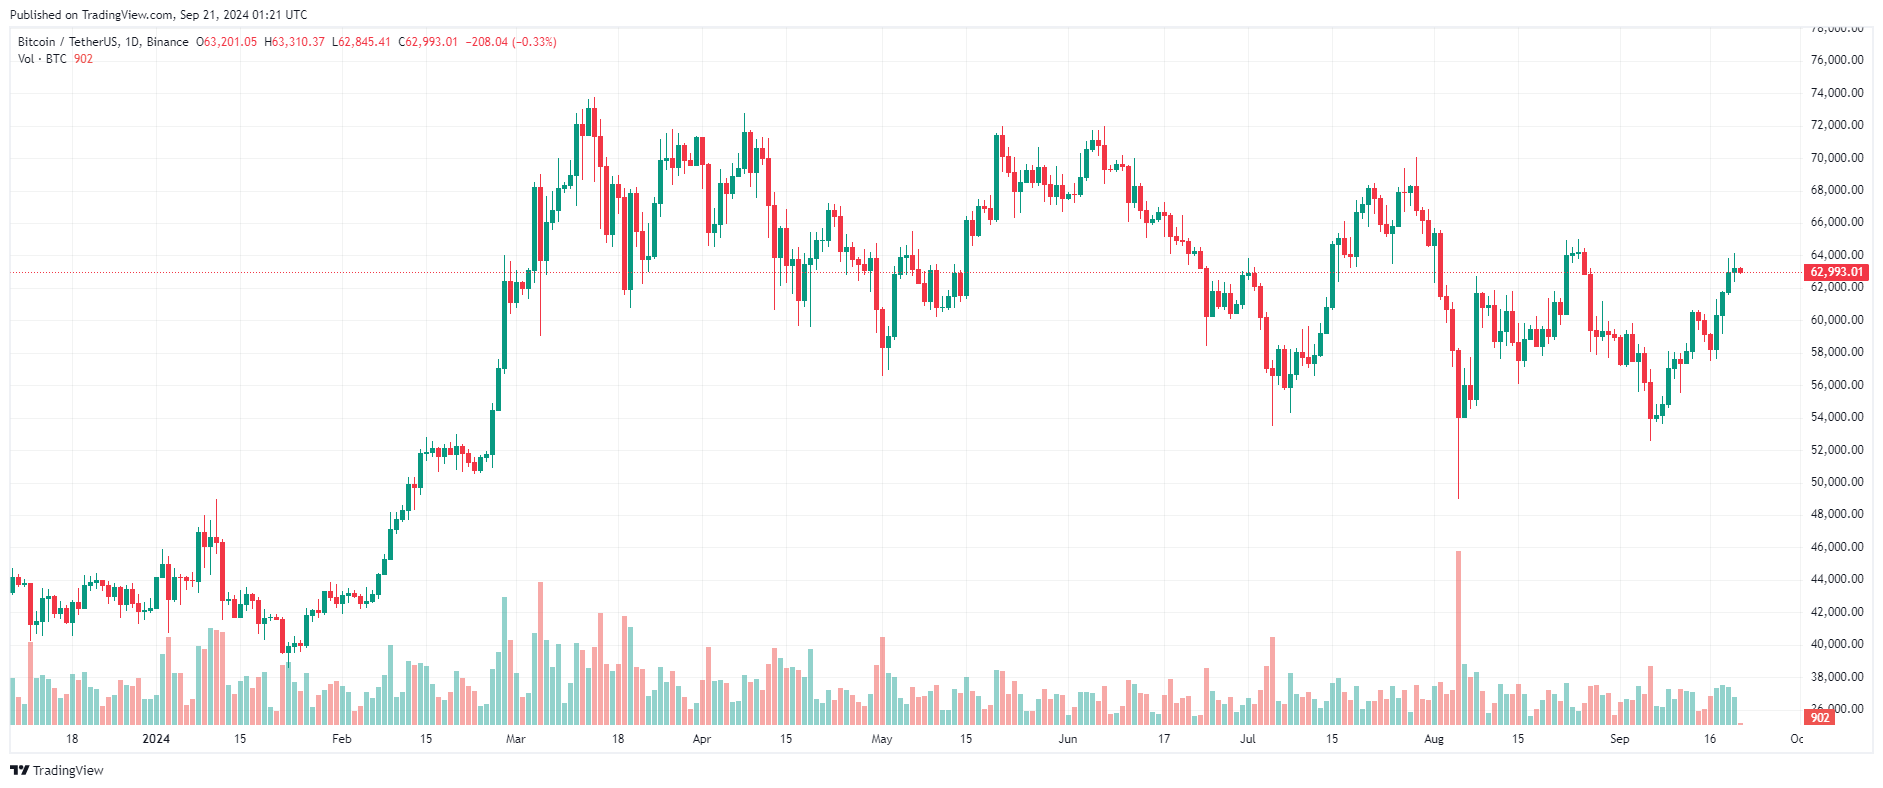Screen dimensions: 1883x788
Task: Open the TradingView text link at bottom
Action: click(x=68, y=770)
